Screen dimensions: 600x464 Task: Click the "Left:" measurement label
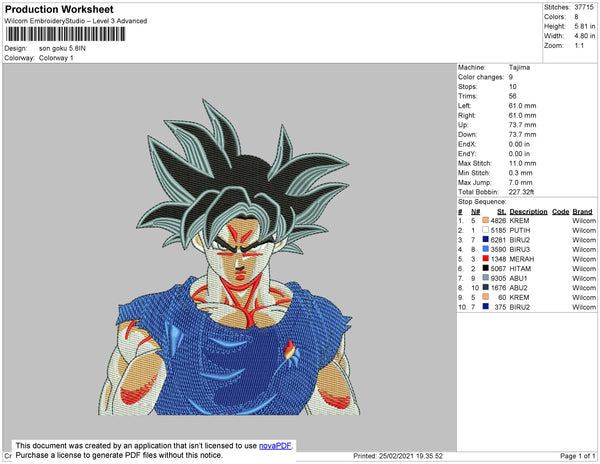point(464,106)
